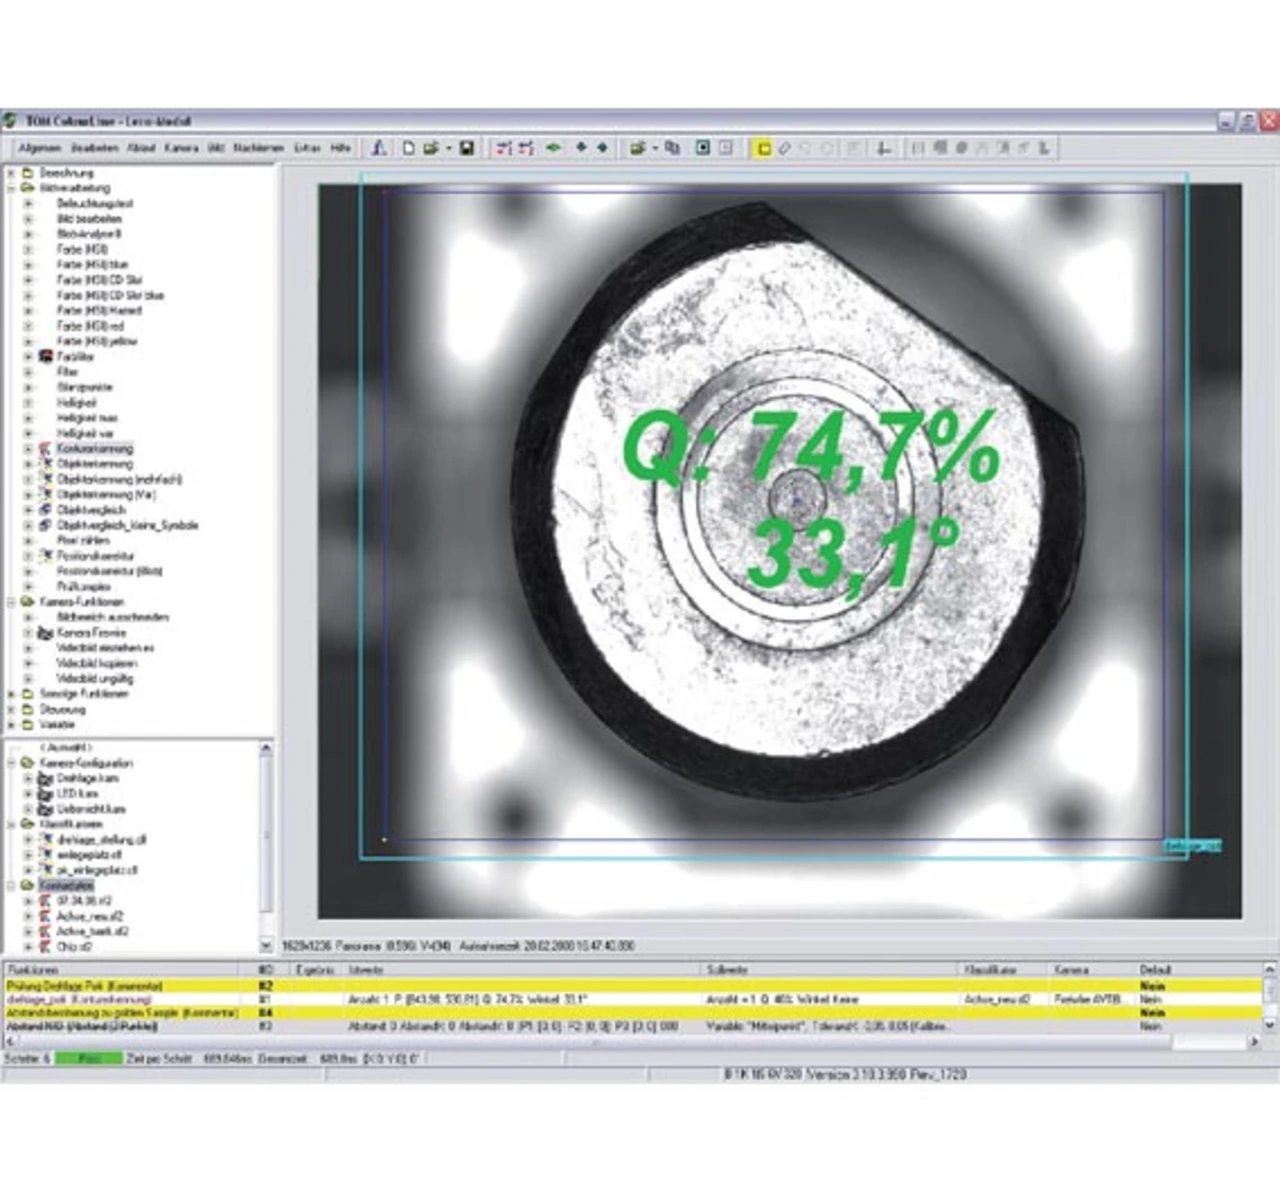
Task: Select the Chip contour file entry
Action: [x=74, y=947]
